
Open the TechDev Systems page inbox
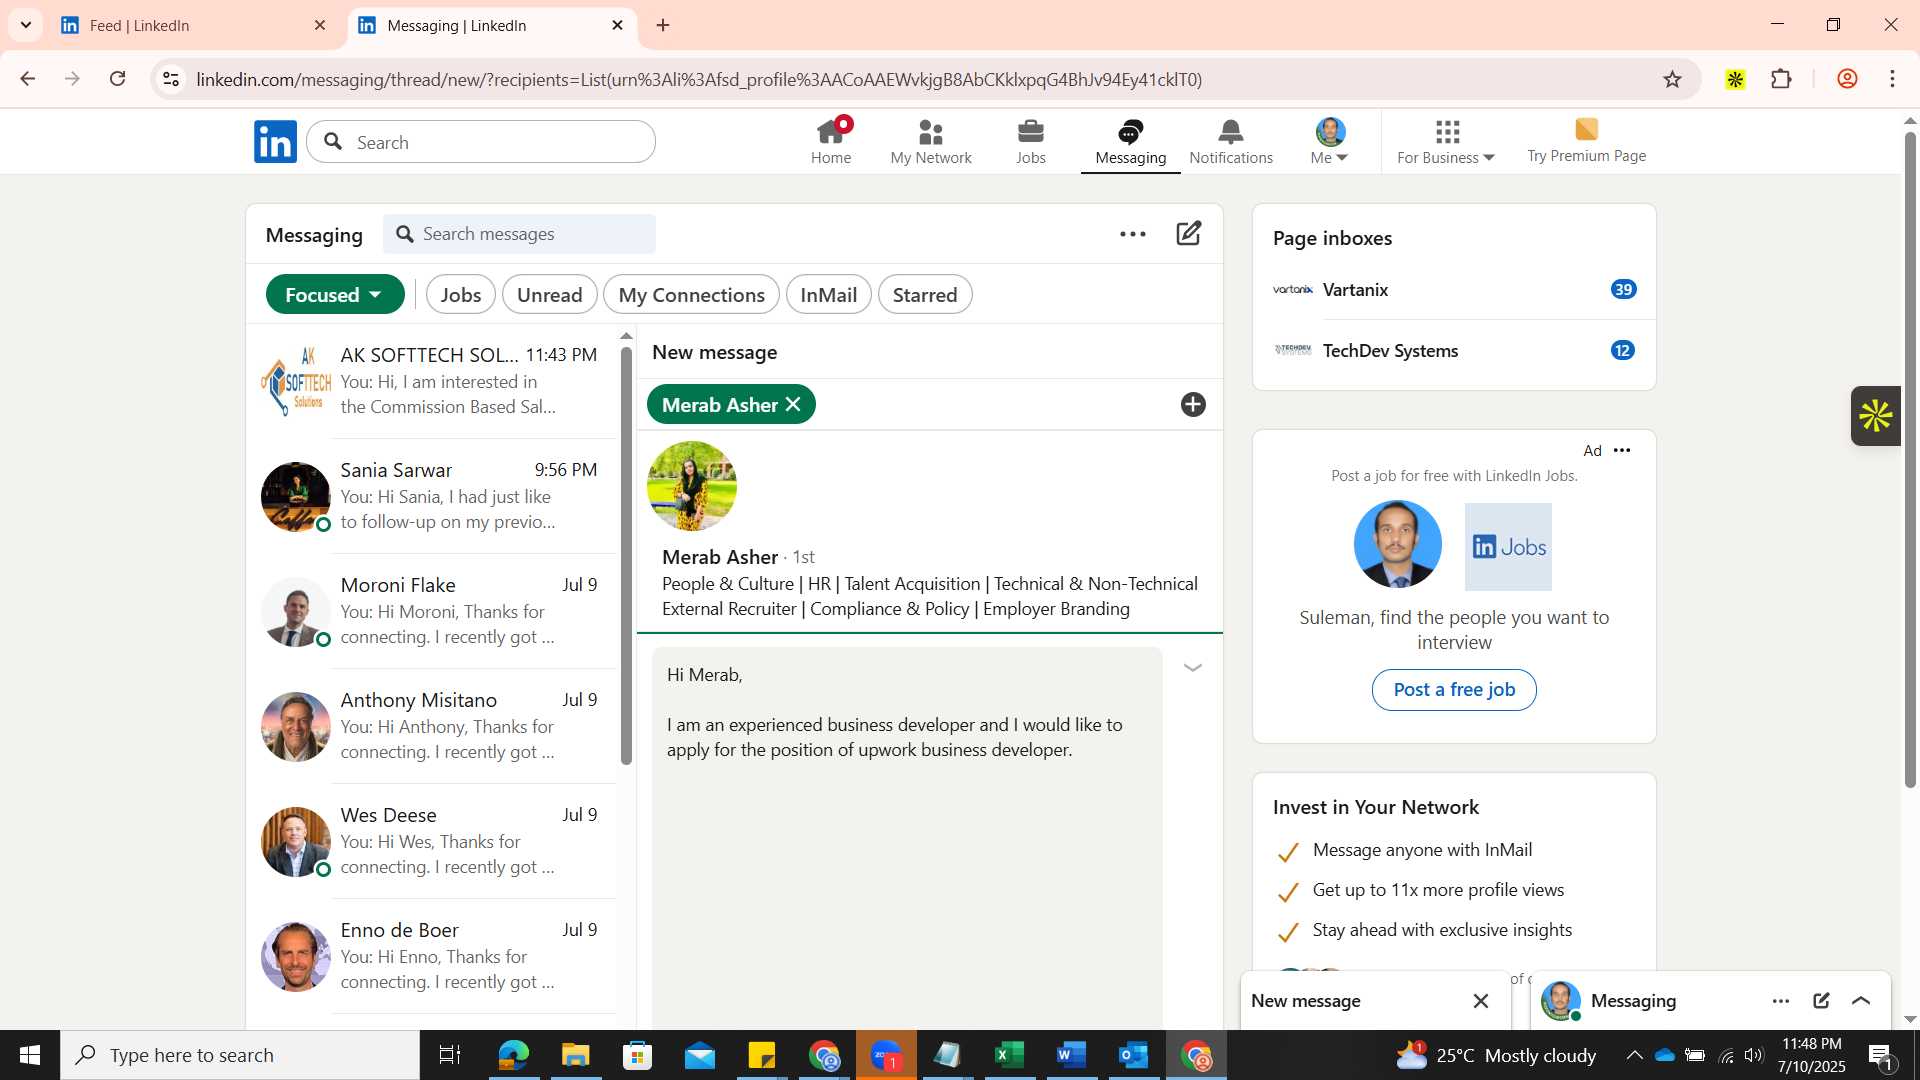pos(1454,351)
